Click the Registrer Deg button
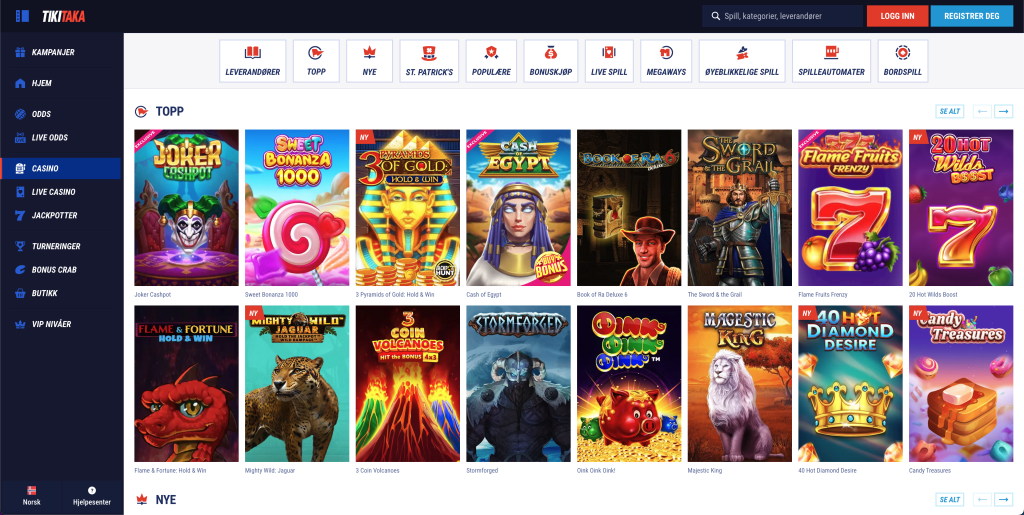This screenshot has width=1024, height=515. [972, 16]
